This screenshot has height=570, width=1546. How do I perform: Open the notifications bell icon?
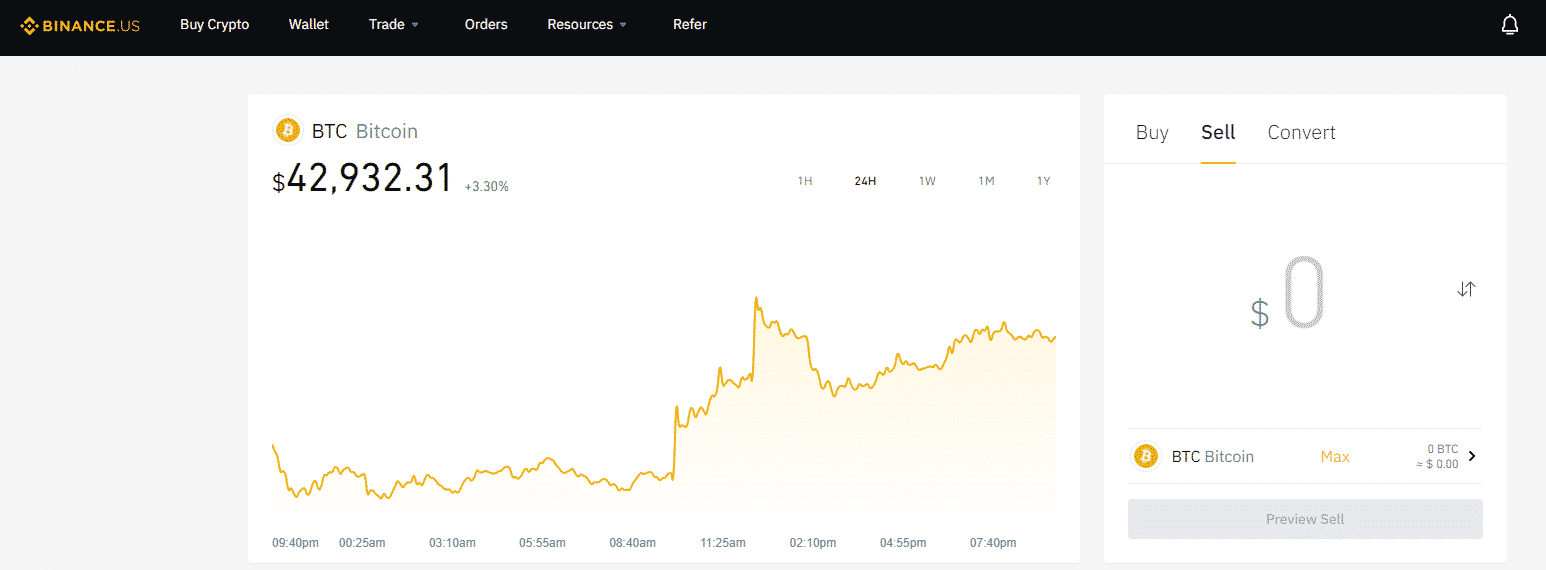tap(1510, 25)
